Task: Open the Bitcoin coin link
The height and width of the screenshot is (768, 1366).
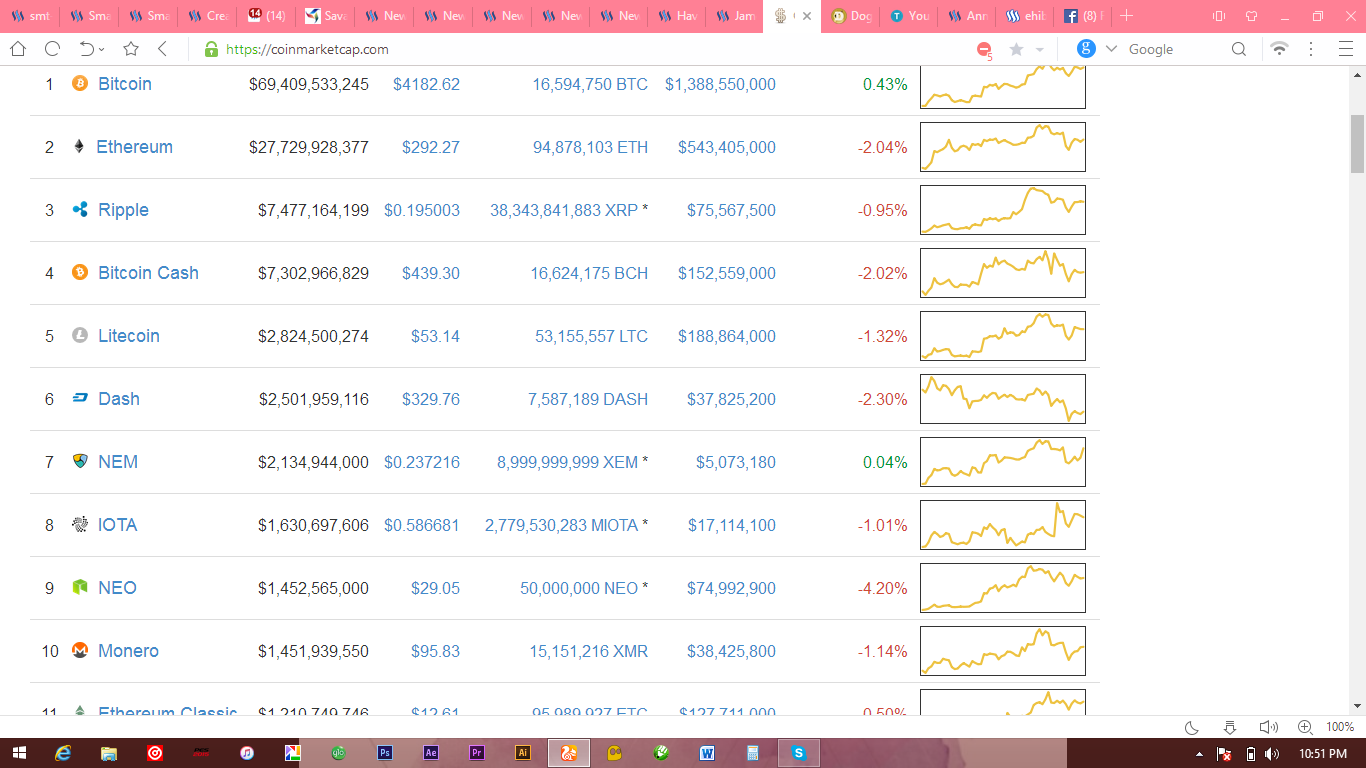Action: (125, 84)
